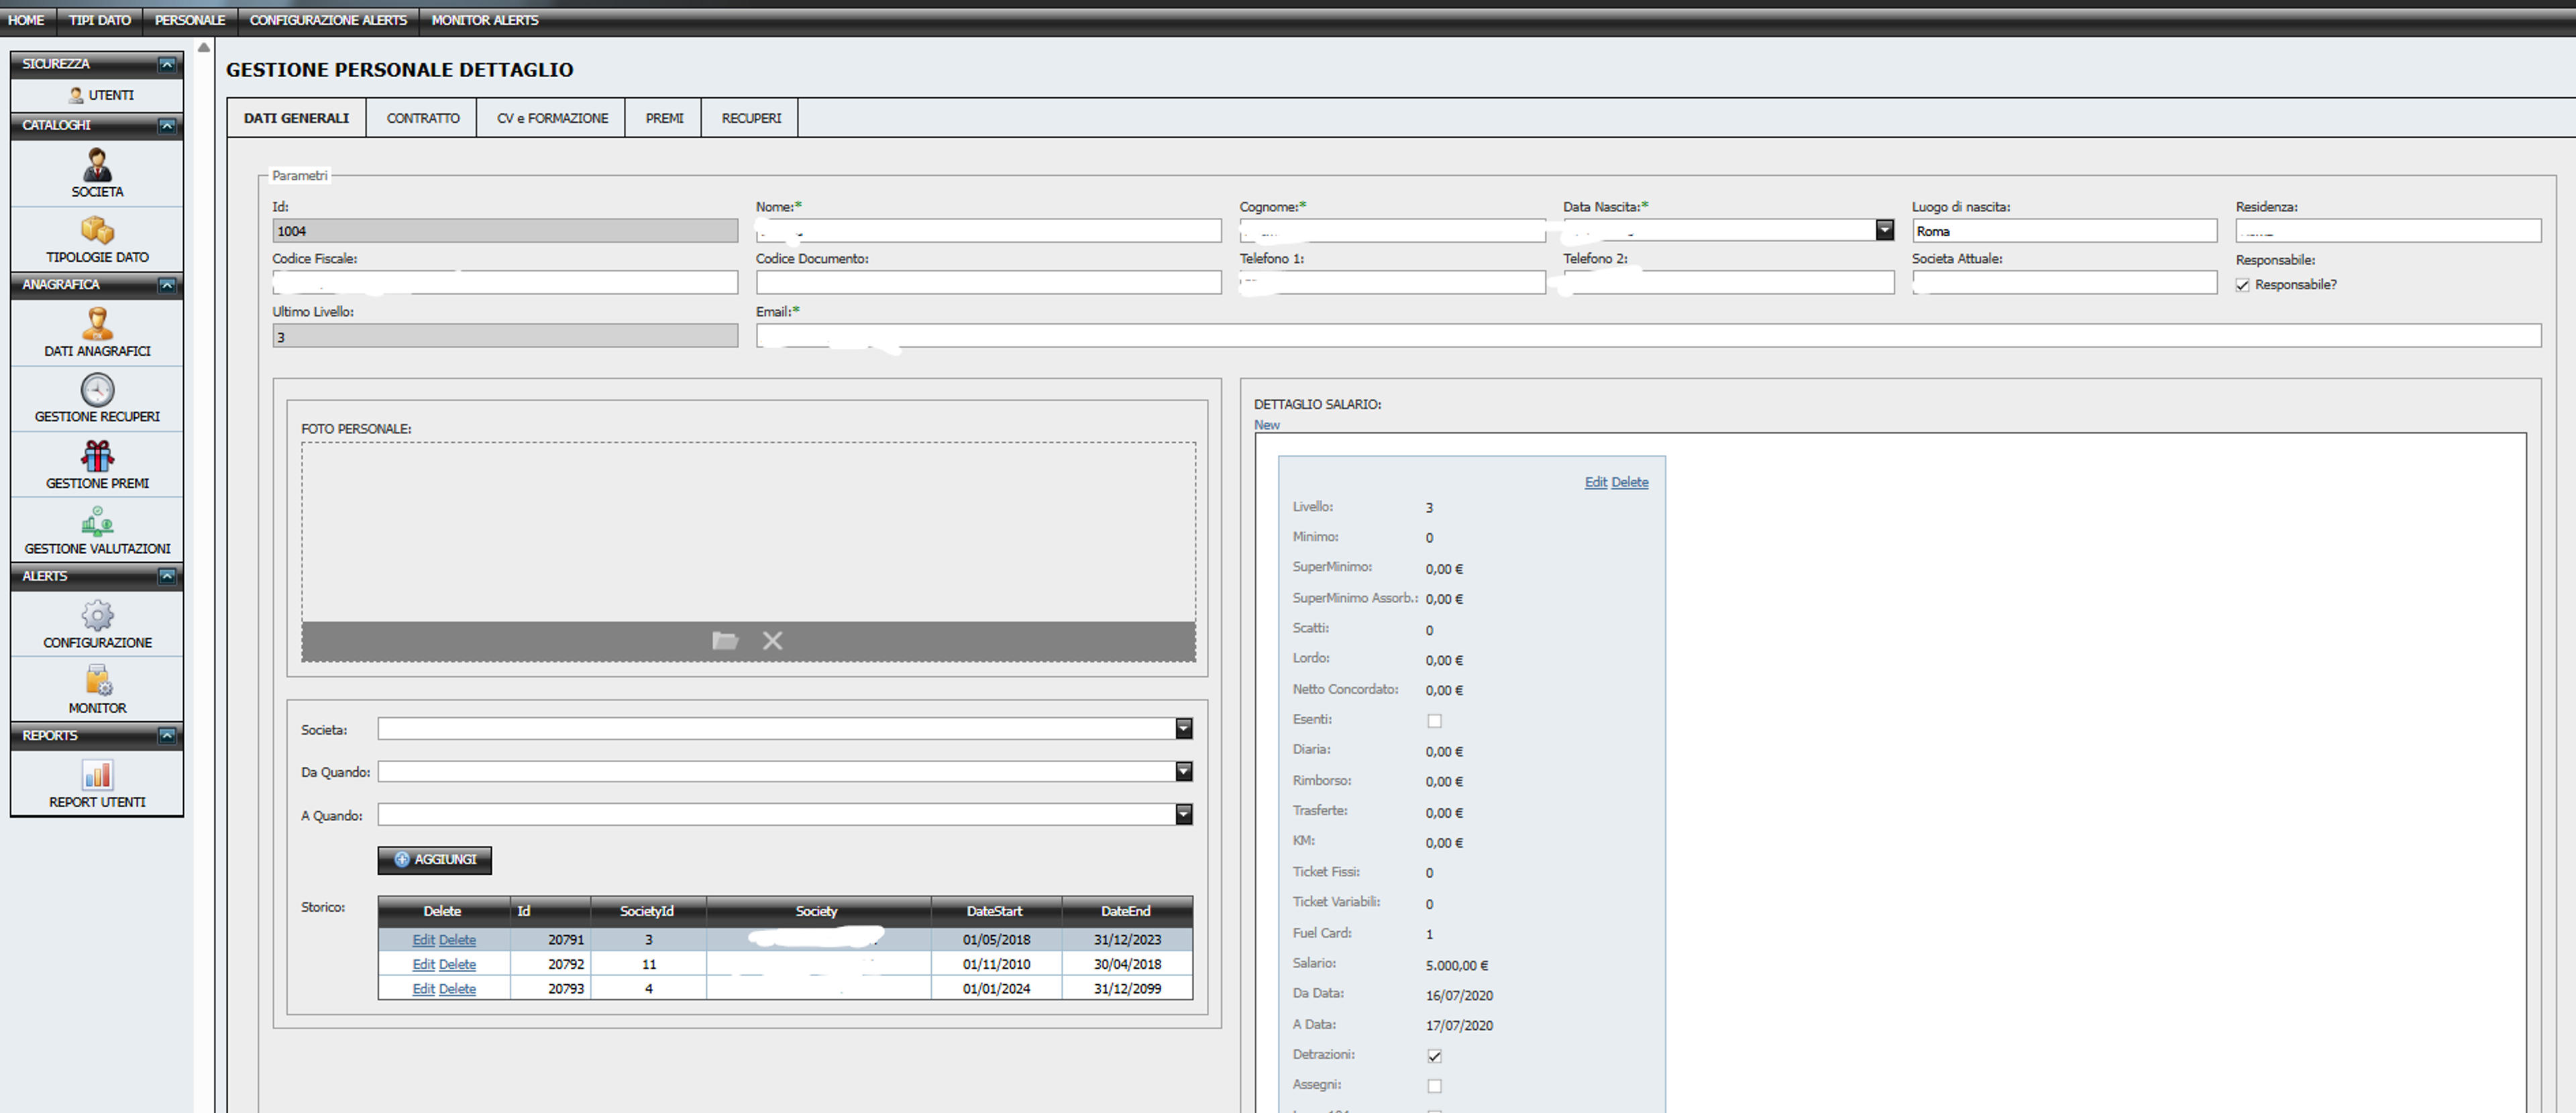
Task: Open the SOCIETA catalog icon
Action: [x=97, y=164]
